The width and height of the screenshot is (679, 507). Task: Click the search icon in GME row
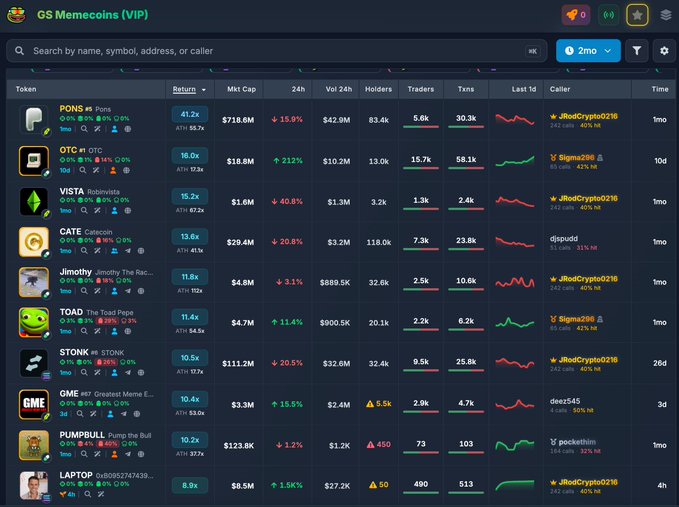coord(80,414)
